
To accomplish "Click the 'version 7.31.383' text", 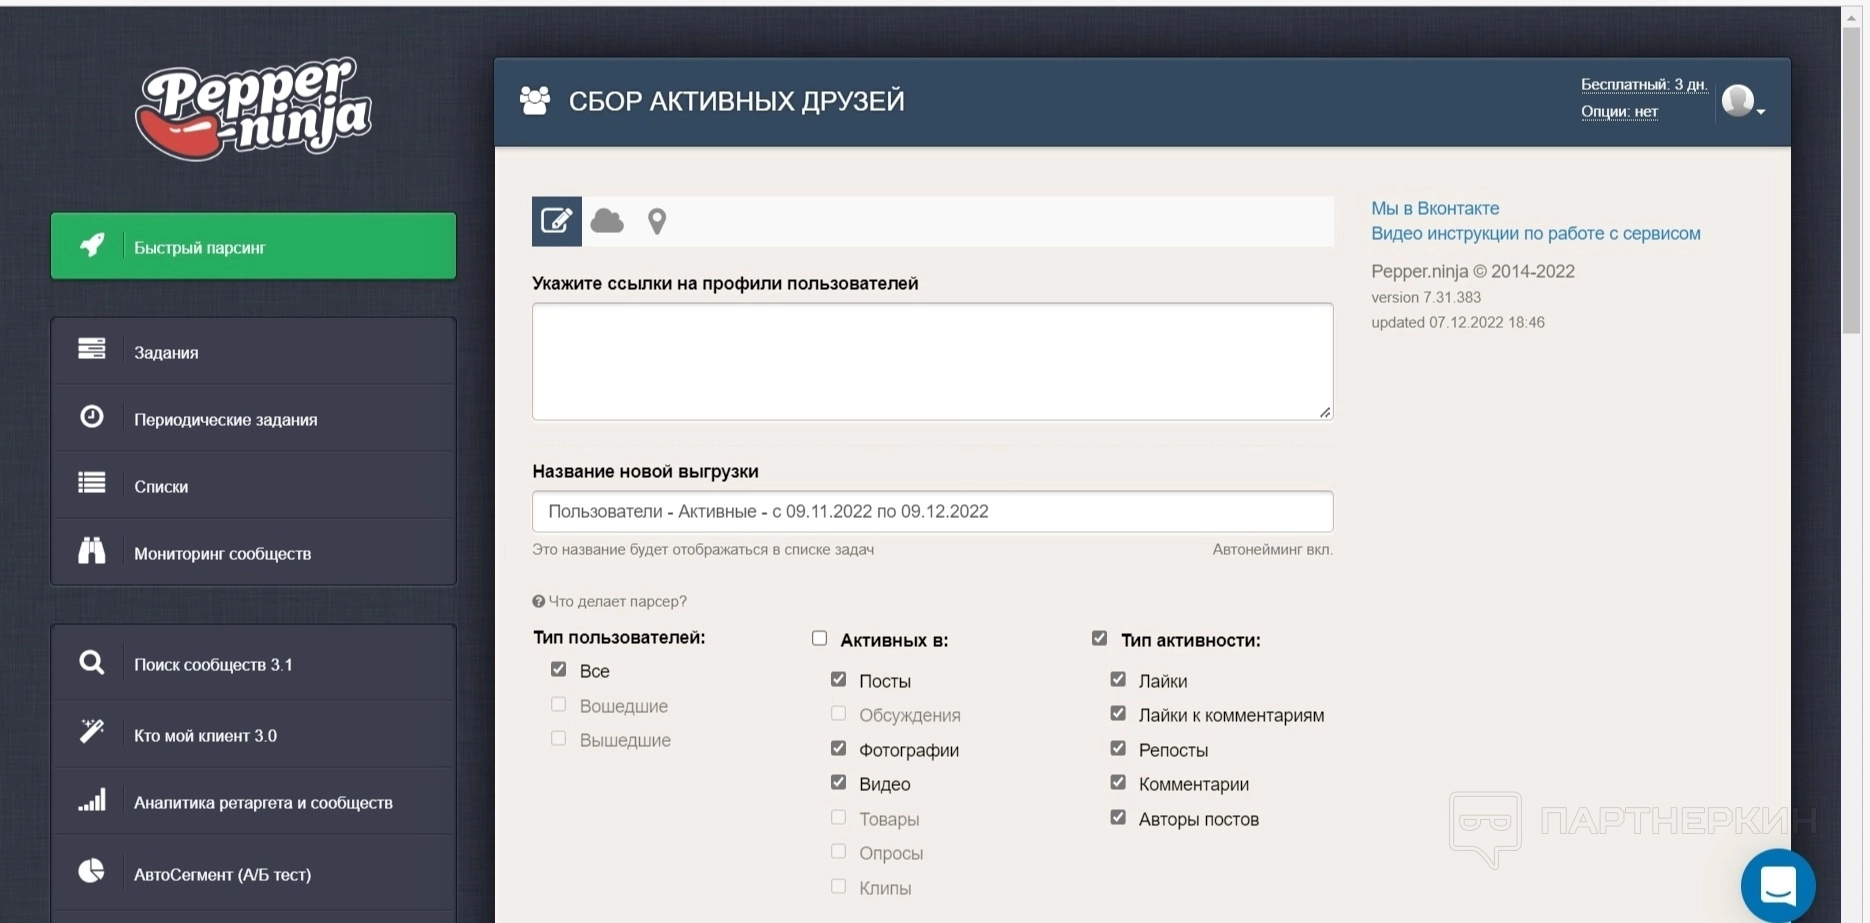I will (x=1426, y=297).
